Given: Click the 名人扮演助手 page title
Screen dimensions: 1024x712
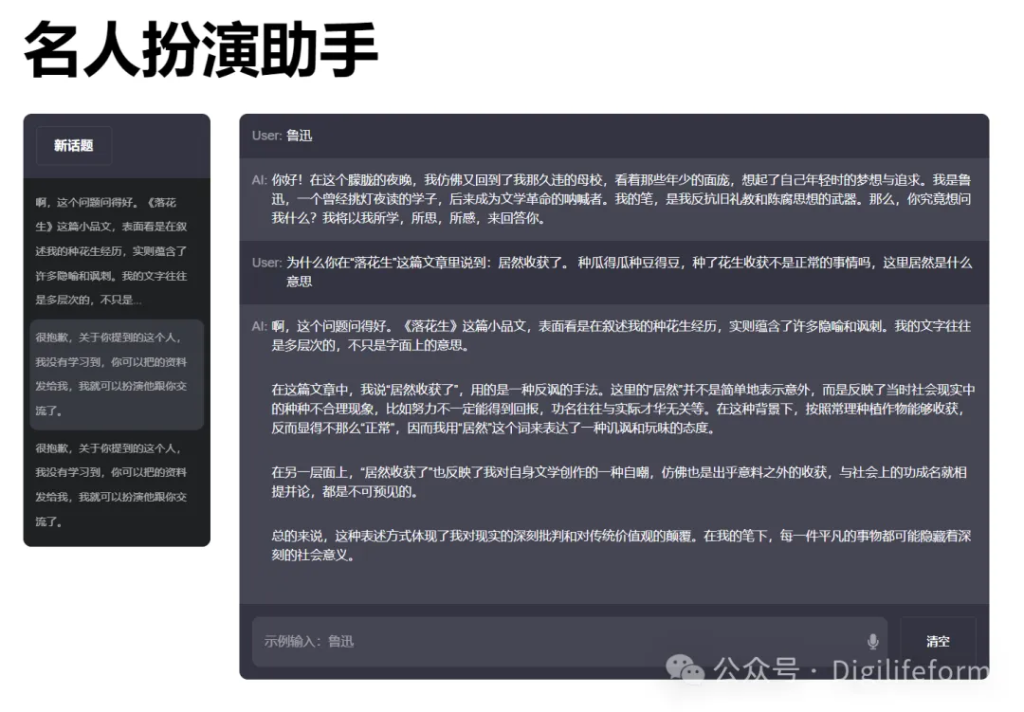Looking at the screenshot, I should coord(201,51).
